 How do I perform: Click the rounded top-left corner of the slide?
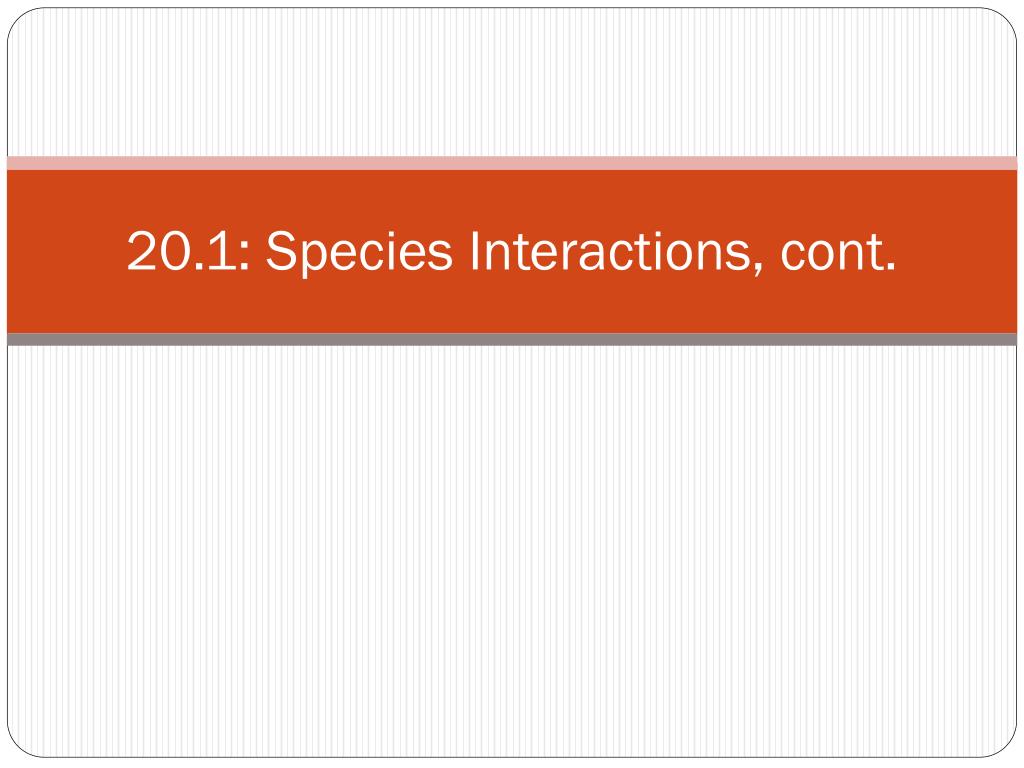[x=18, y=19]
